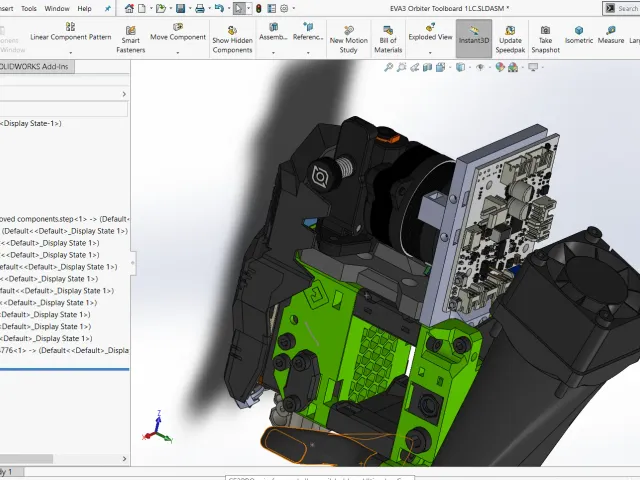
Task: Toggle the Section View icon
Action: coord(427,67)
